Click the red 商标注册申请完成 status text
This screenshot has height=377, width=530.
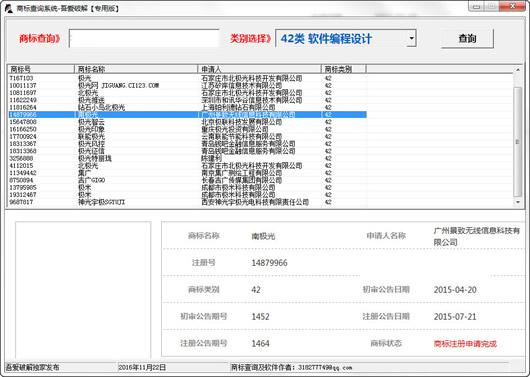click(x=465, y=344)
